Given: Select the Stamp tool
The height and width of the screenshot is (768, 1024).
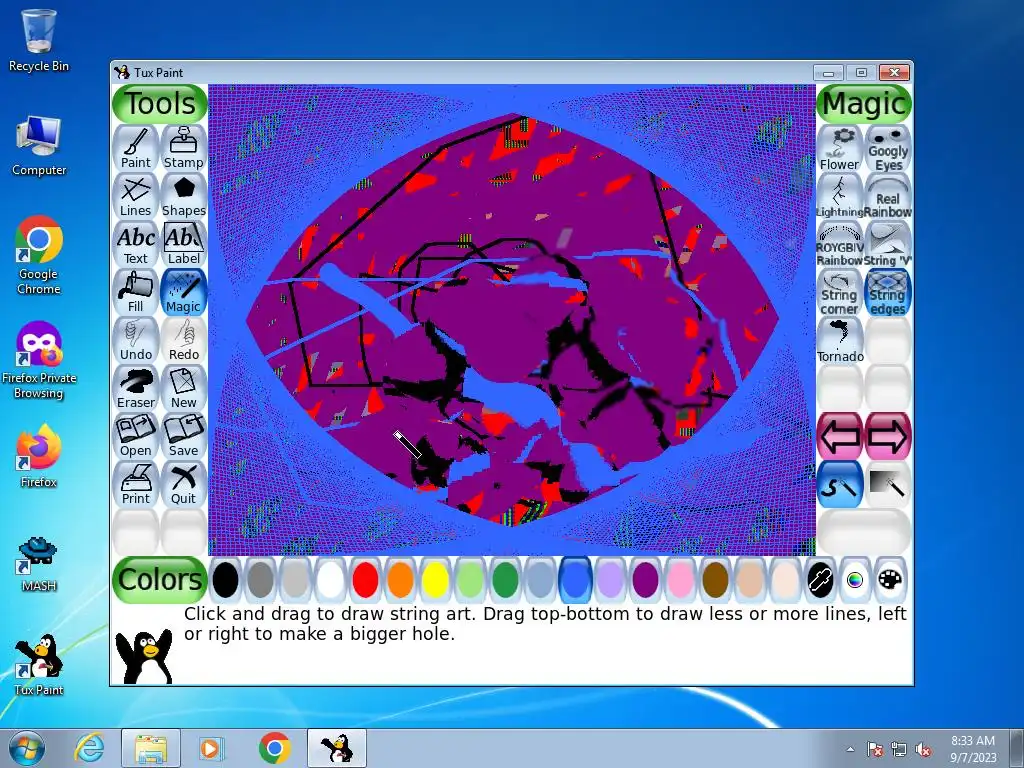Looking at the screenshot, I should (184, 148).
